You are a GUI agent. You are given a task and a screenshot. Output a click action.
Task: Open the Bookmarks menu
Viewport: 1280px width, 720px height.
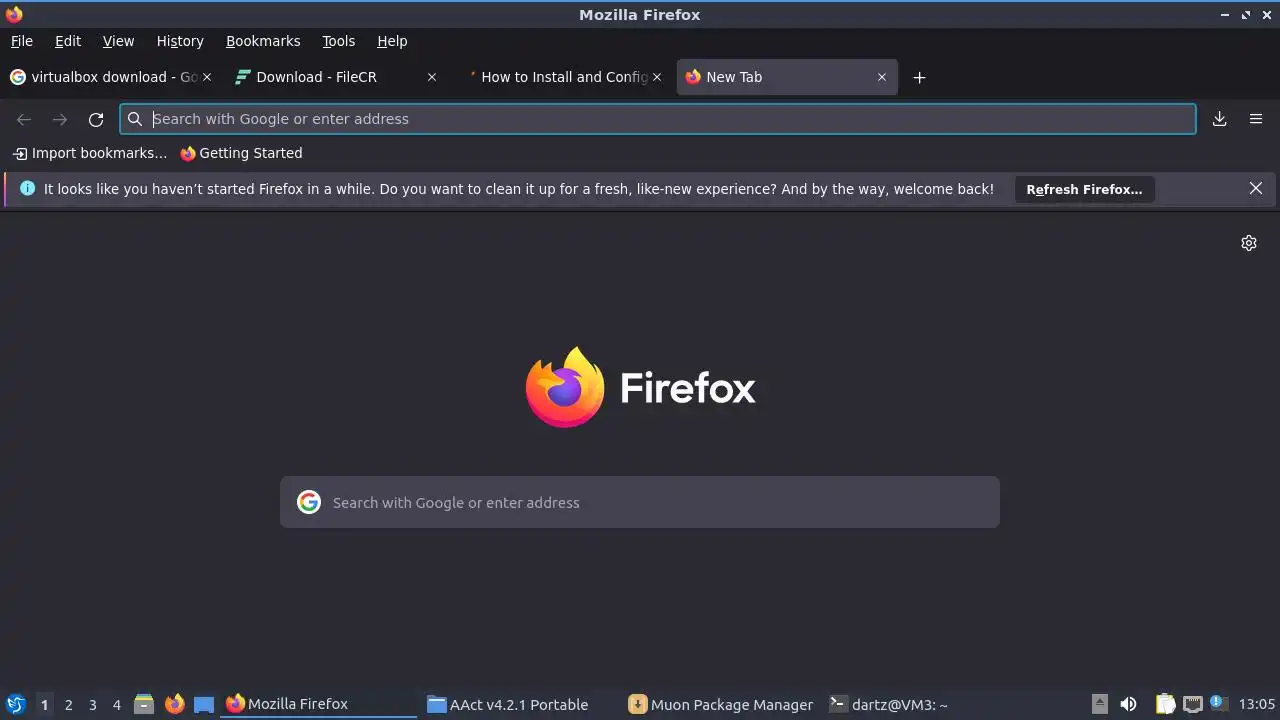click(263, 41)
